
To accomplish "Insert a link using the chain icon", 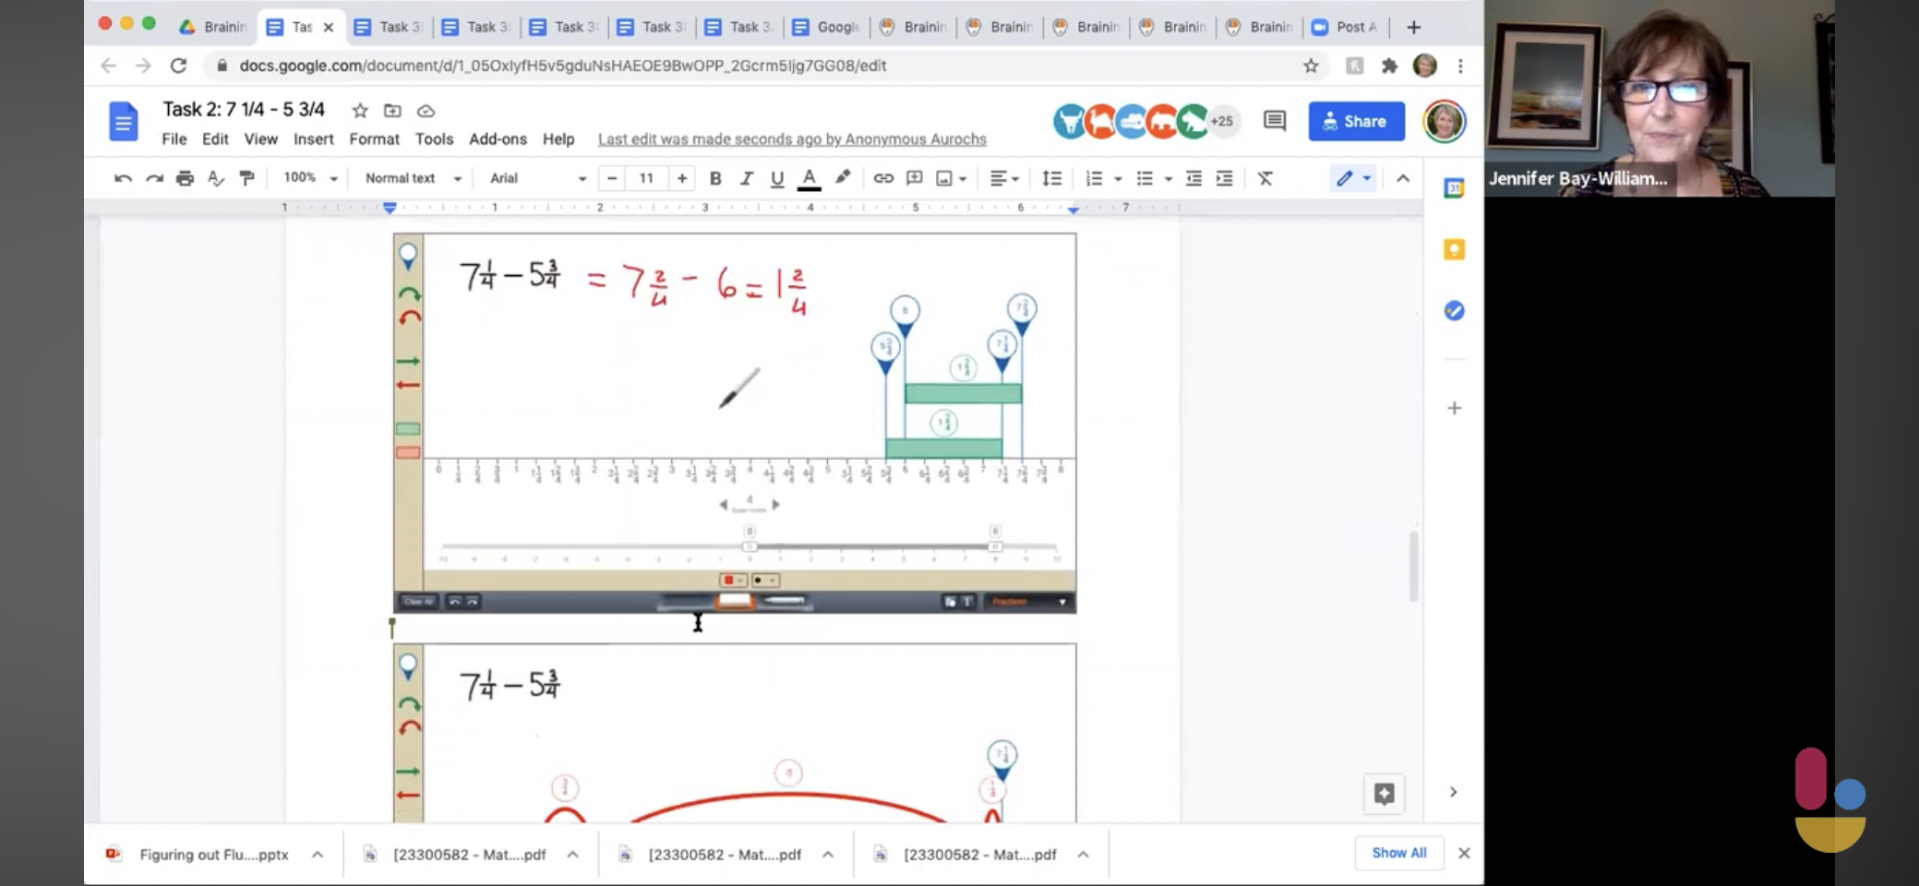I will 883,178.
